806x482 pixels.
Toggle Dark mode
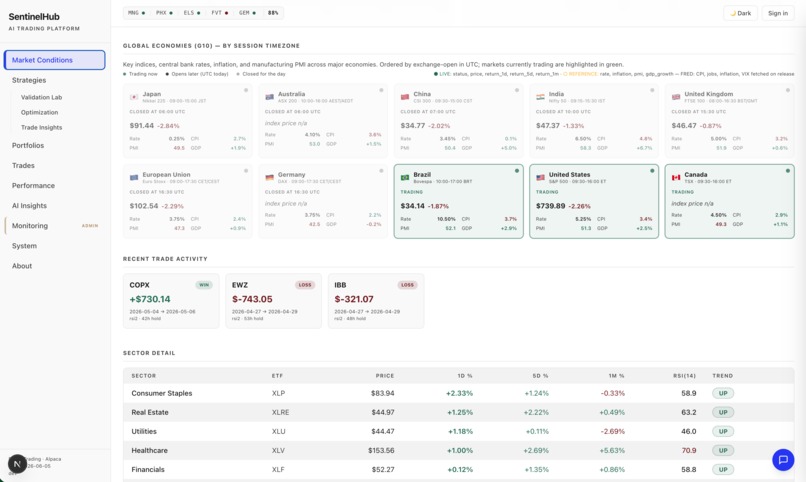[740, 13]
